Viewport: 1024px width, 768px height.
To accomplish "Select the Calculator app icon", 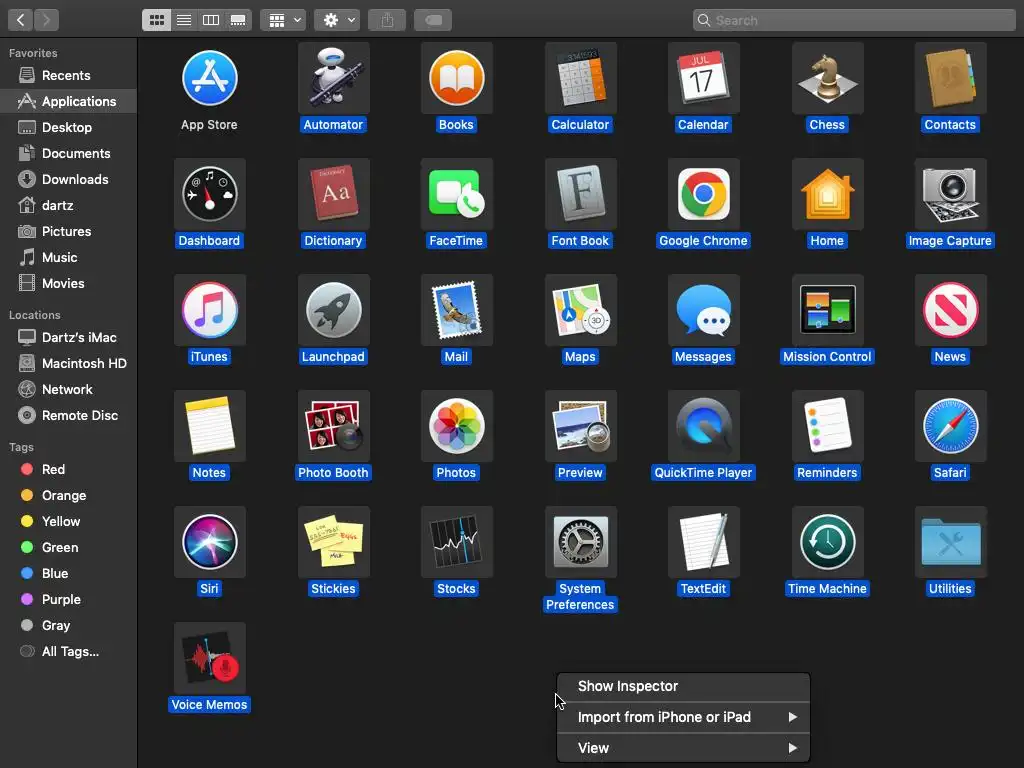I will pyautogui.click(x=581, y=78).
